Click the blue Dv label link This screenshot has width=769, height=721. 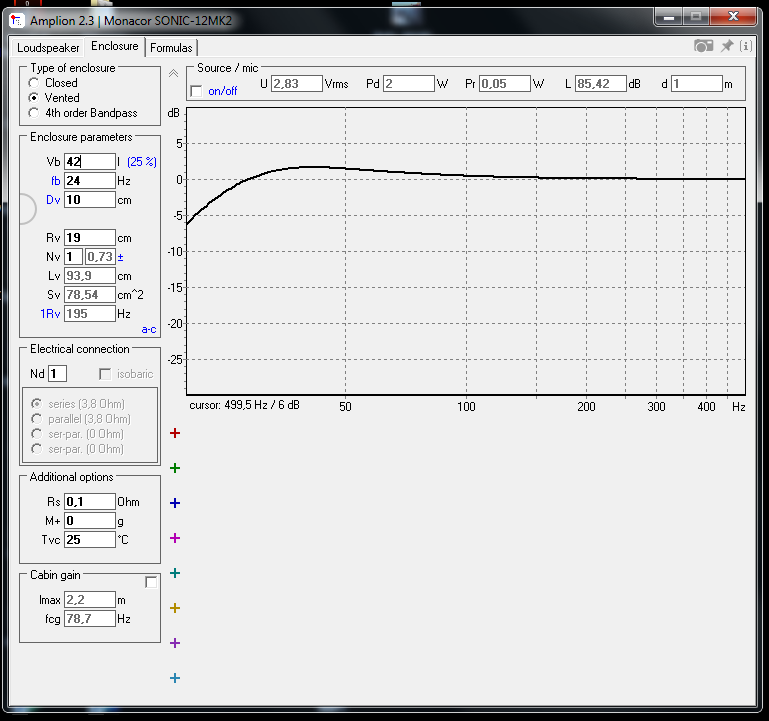pyautogui.click(x=53, y=200)
